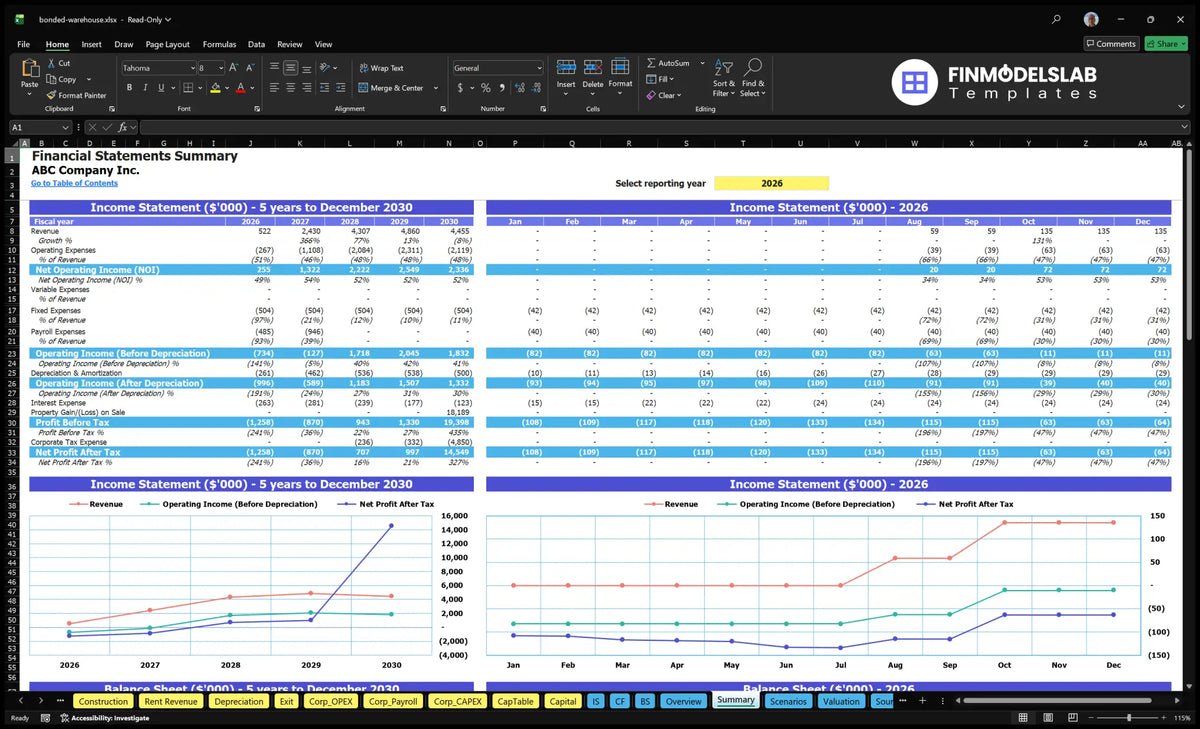
Task: Click the Borders icon
Action: (x=188, y=88)
